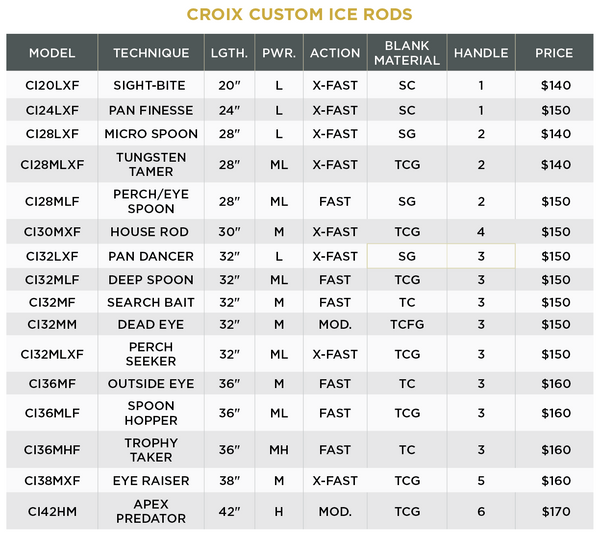Click the MODEL column header
This screenshot has width=600, height=536.
tap(52, 52)
